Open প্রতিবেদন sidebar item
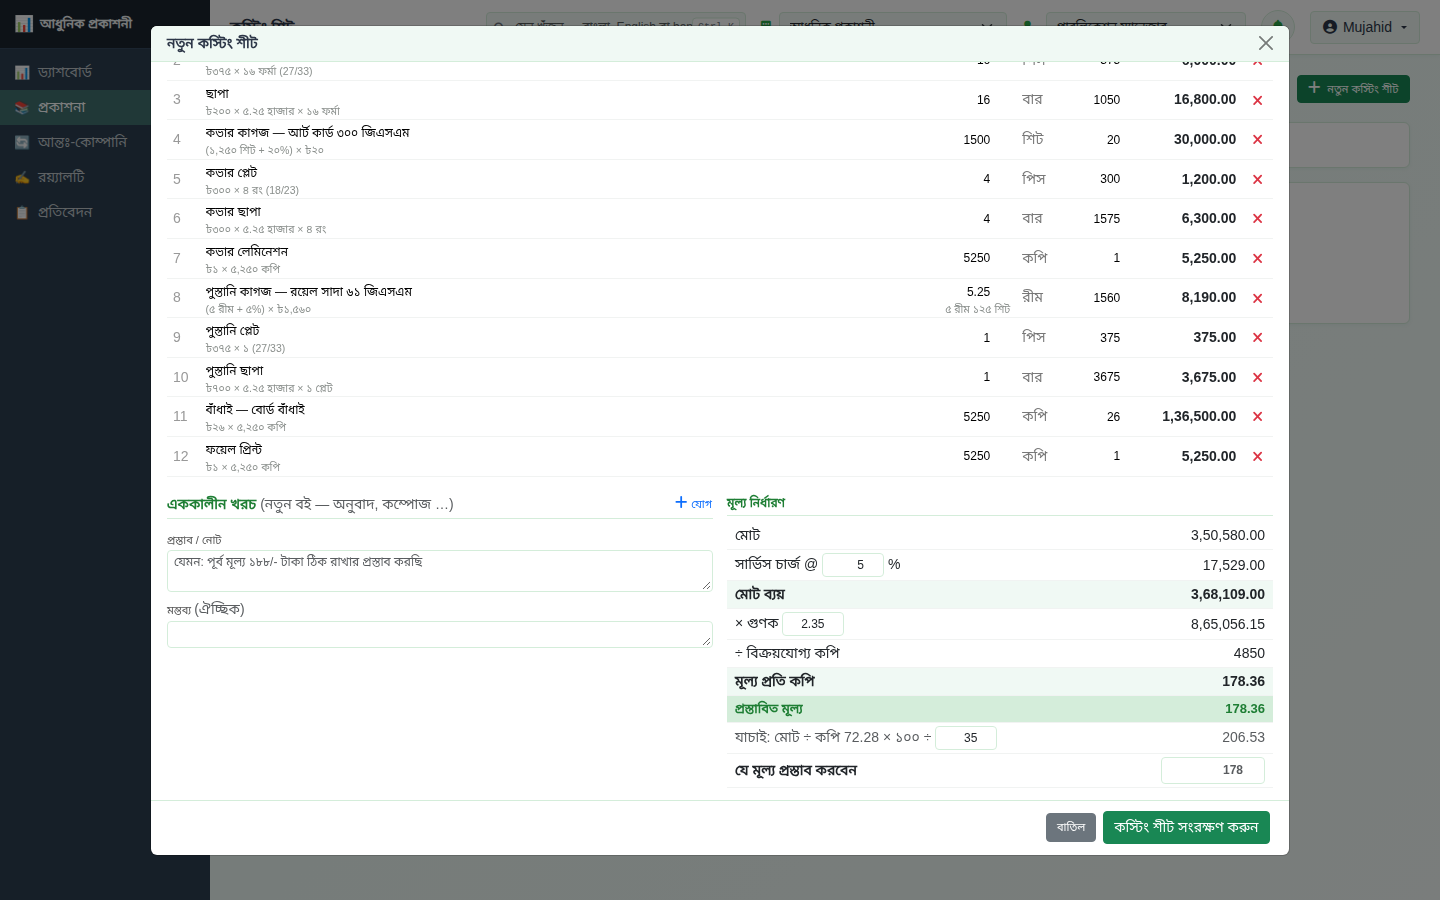 coord(75,212)
